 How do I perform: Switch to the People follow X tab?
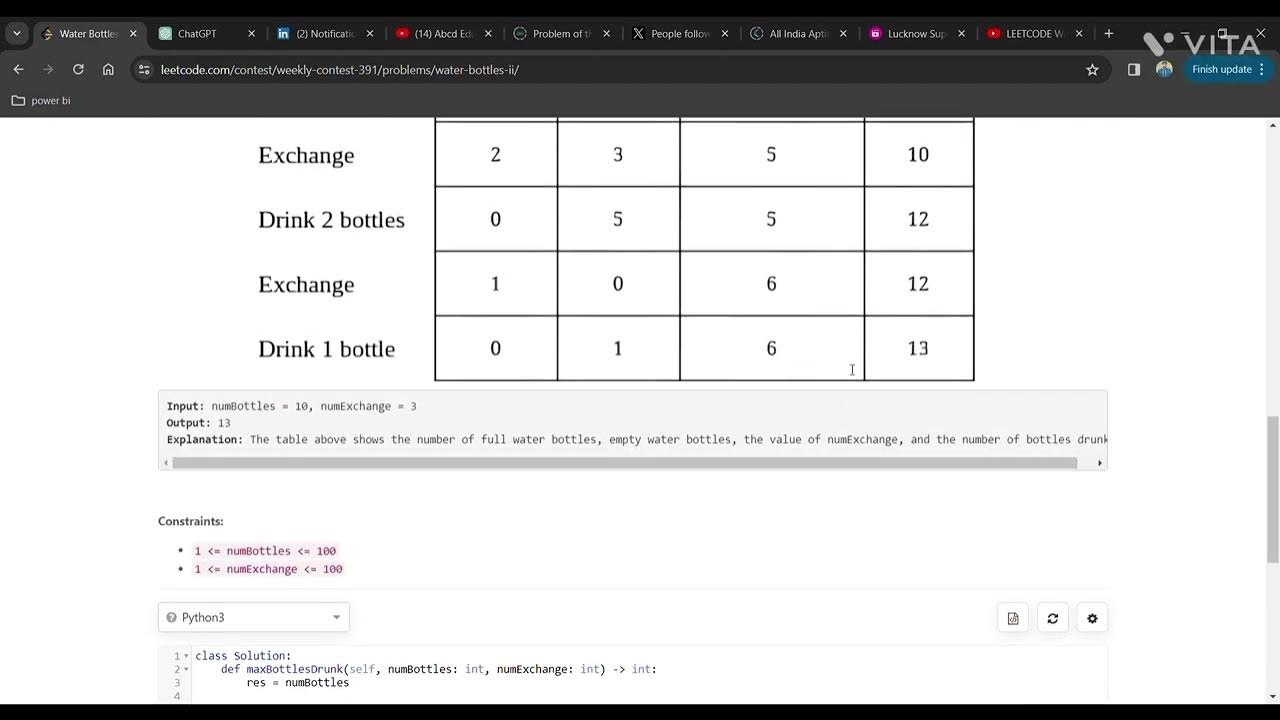pos(680,33)
